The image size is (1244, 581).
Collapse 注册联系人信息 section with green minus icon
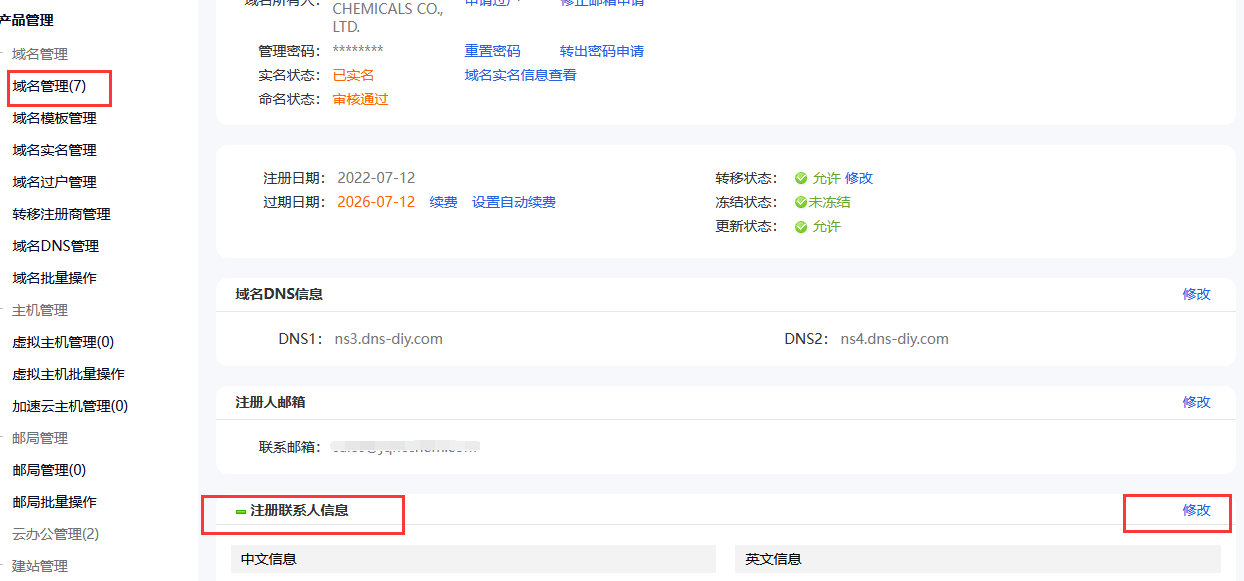[x=240, y=511]
